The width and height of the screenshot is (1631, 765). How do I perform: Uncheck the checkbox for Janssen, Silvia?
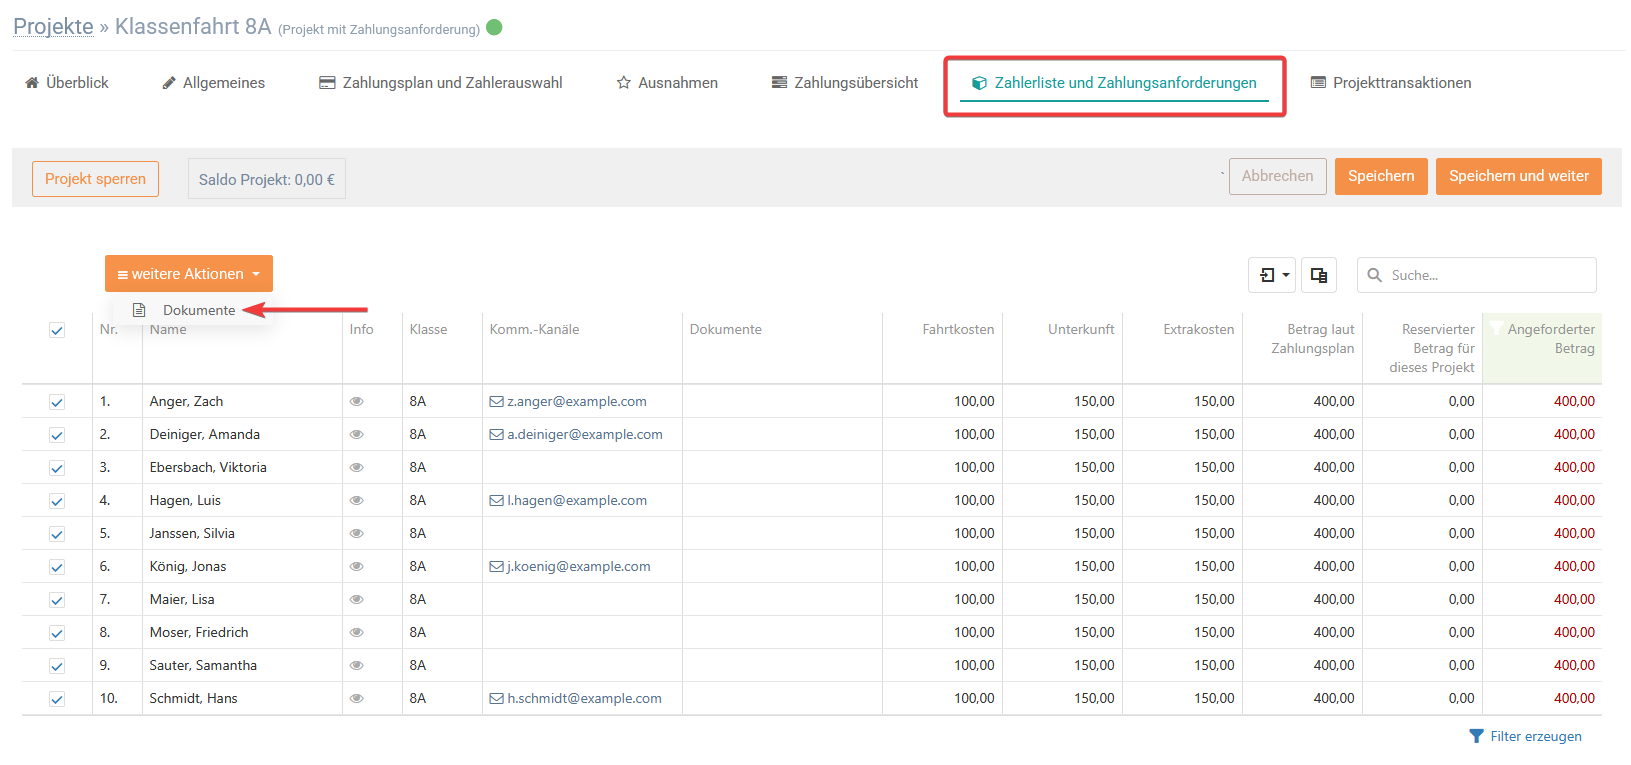coord(57,534)
